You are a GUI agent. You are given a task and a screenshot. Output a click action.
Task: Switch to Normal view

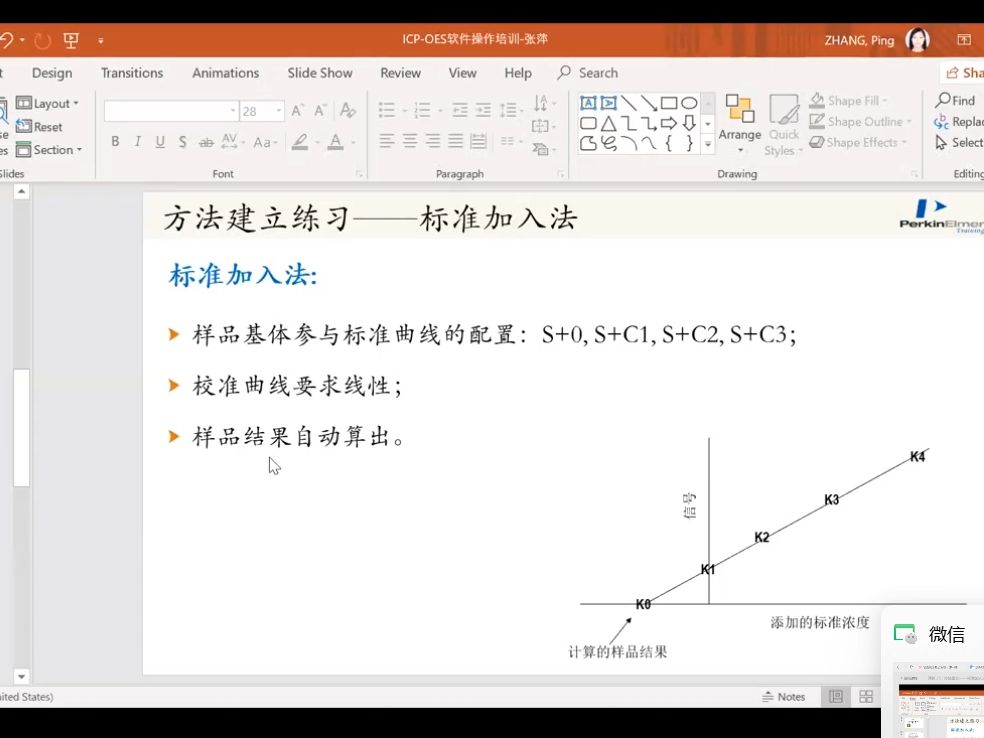pyautogui.click(x=836, y=697)
